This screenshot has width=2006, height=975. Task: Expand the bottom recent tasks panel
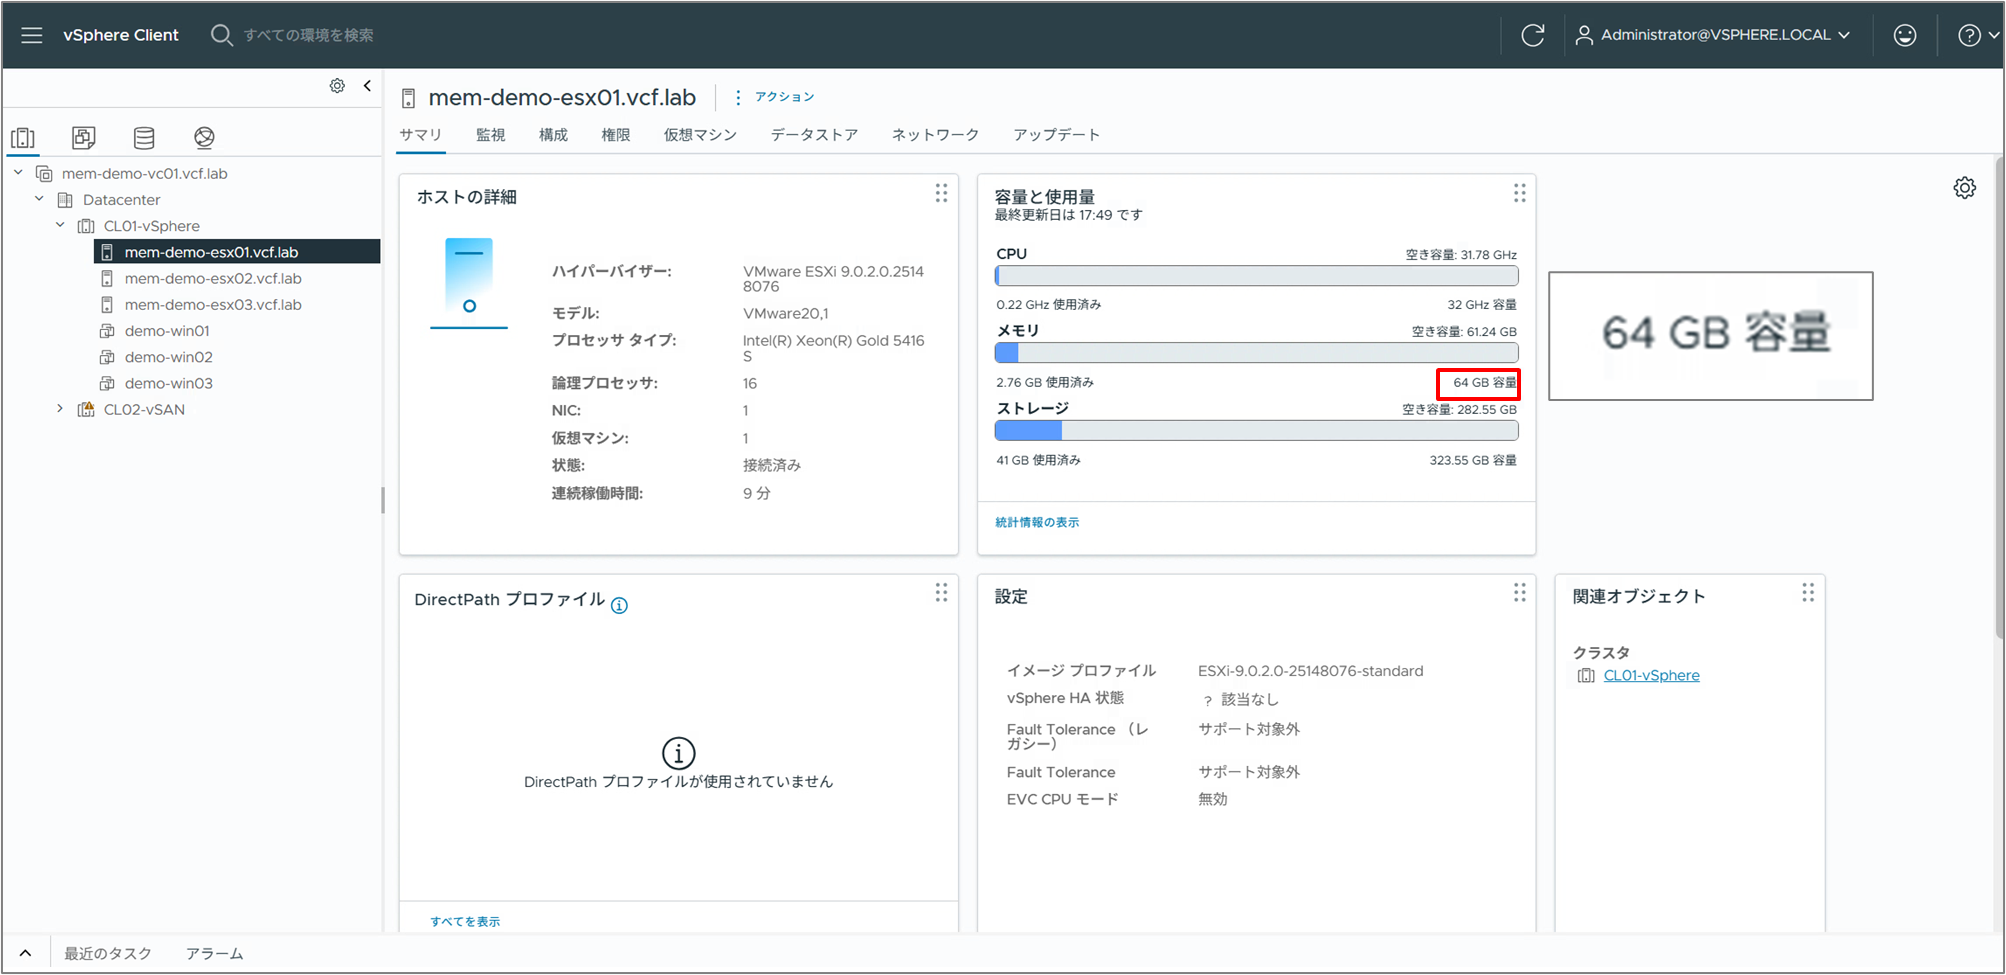(x=26, y=953)
